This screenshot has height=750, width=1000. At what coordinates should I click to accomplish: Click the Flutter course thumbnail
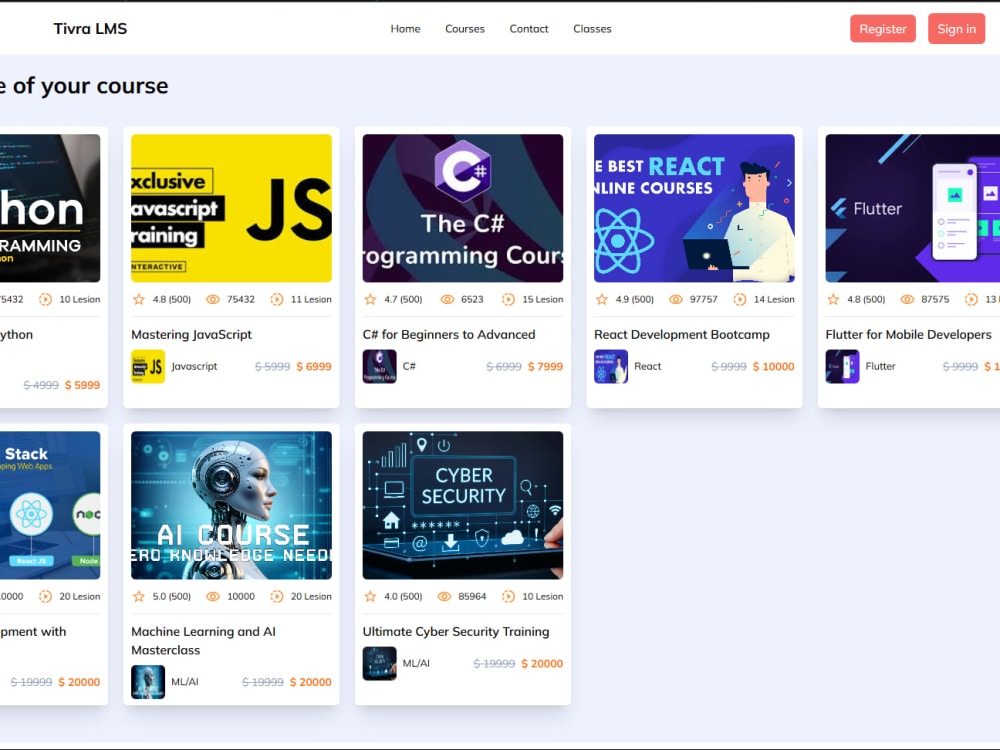point(913,208)
